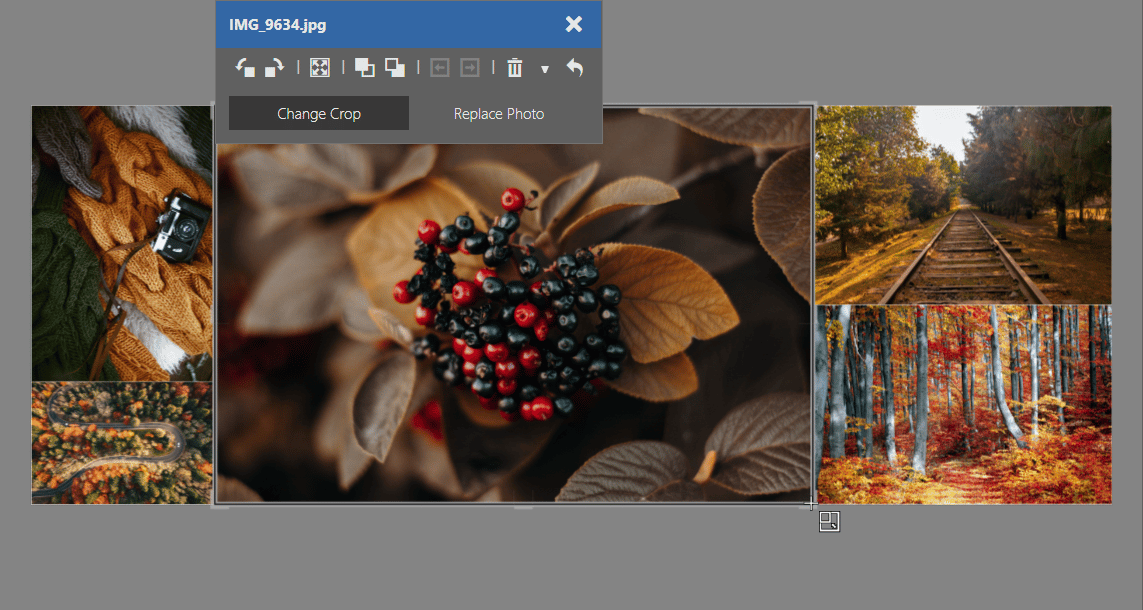Switch to Change Crop mode
1143x610 pixels.
click(318, 113)
